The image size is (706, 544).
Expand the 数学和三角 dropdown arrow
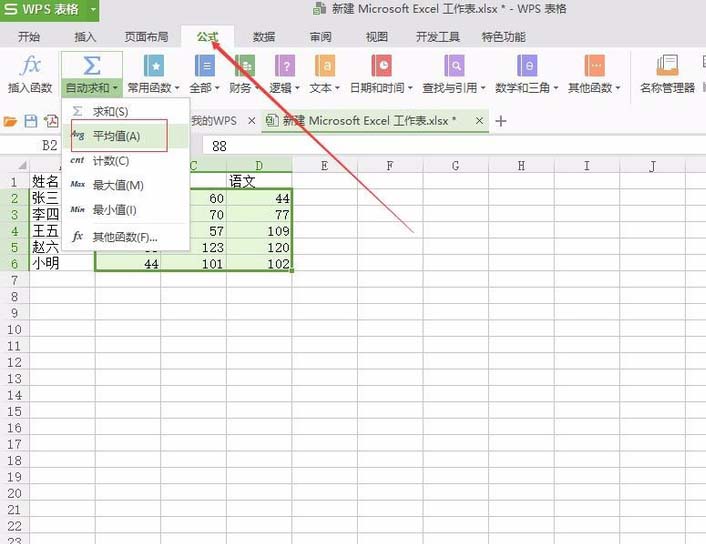point(556,88)
